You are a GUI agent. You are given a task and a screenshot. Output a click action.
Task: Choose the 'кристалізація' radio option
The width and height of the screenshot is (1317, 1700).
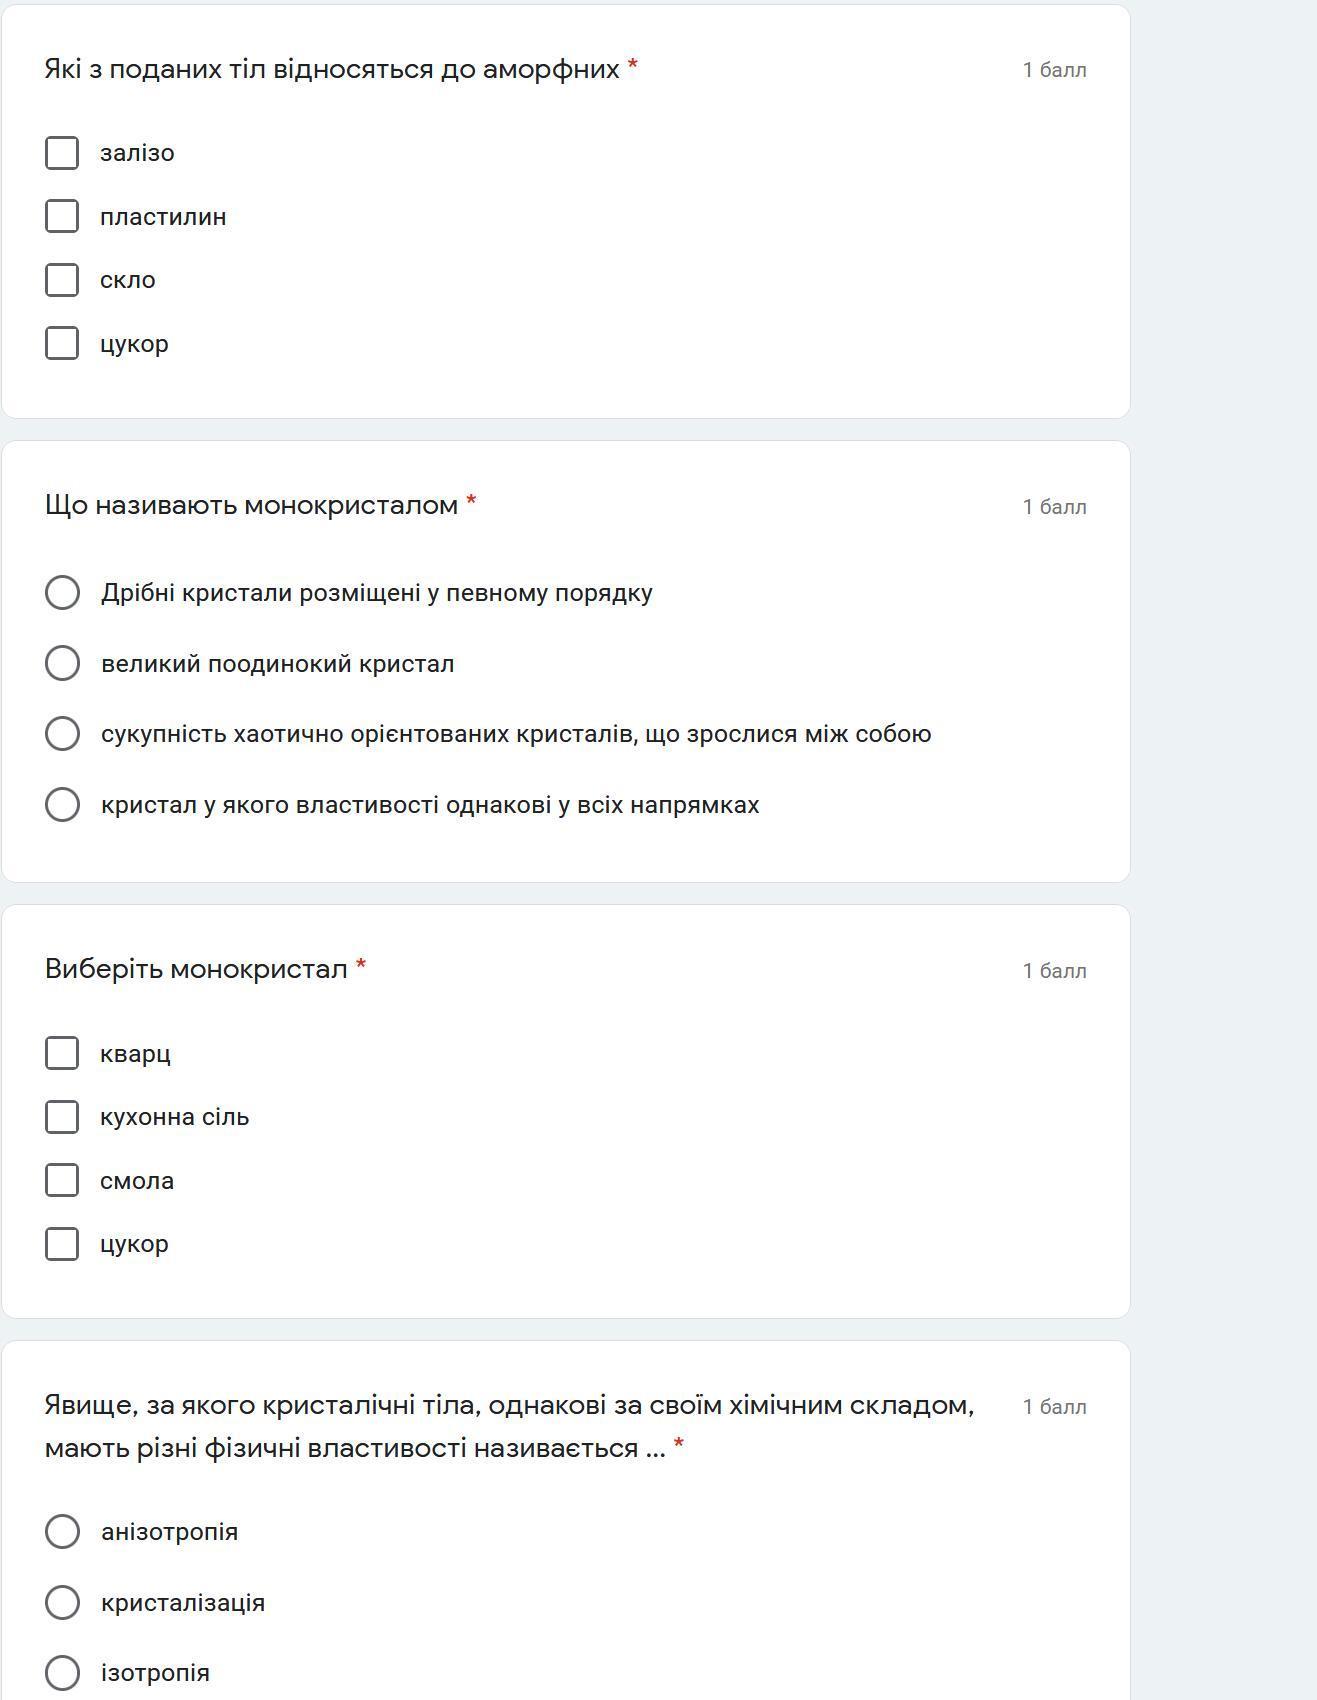tap(62, 1602)
